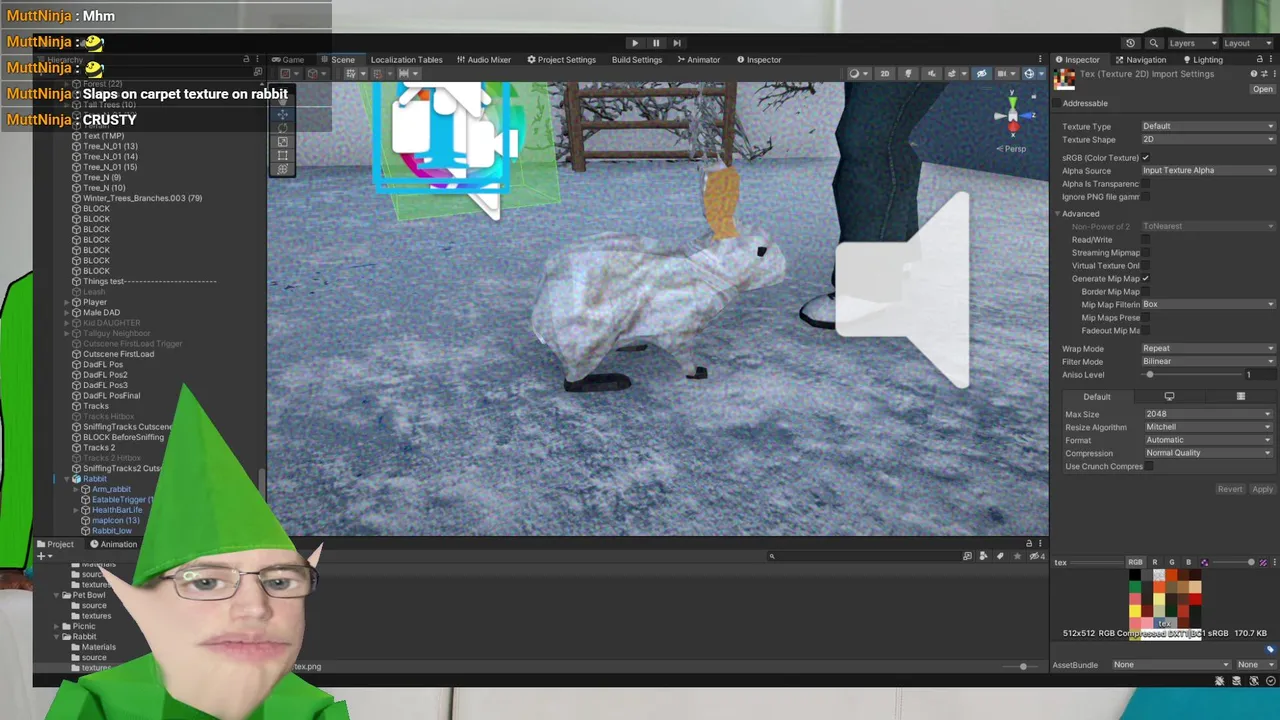Screen dimensions: 1280x720
Task: Open the Build Settings tab
Action: (x=636, y=60)
